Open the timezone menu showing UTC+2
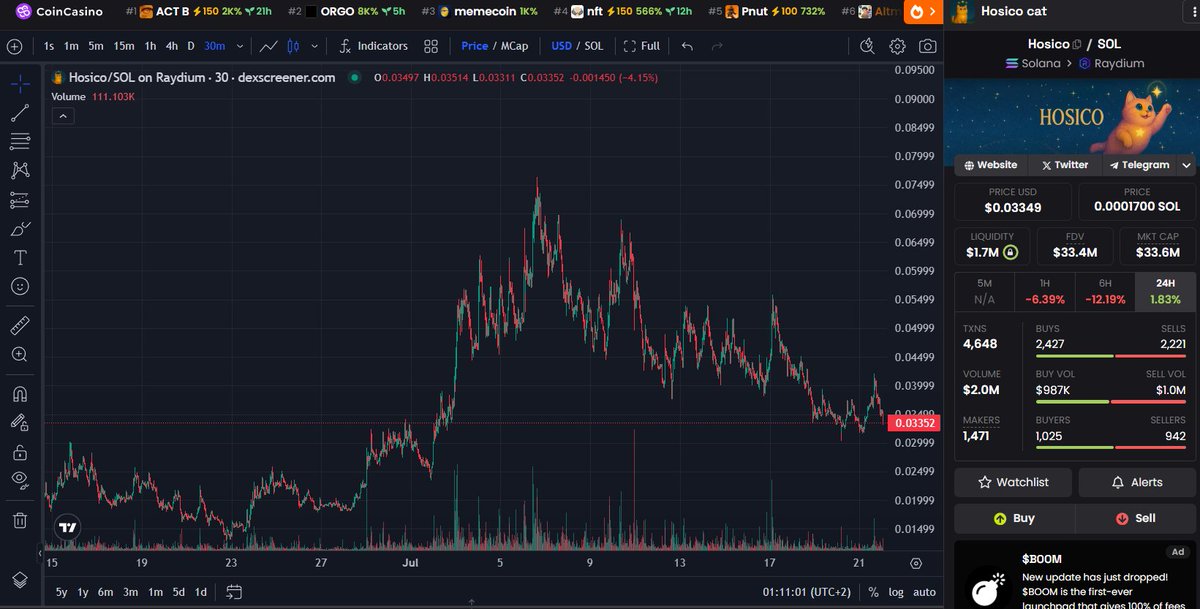The width and height of the screenshot is (1200, 609). [807, 592]
